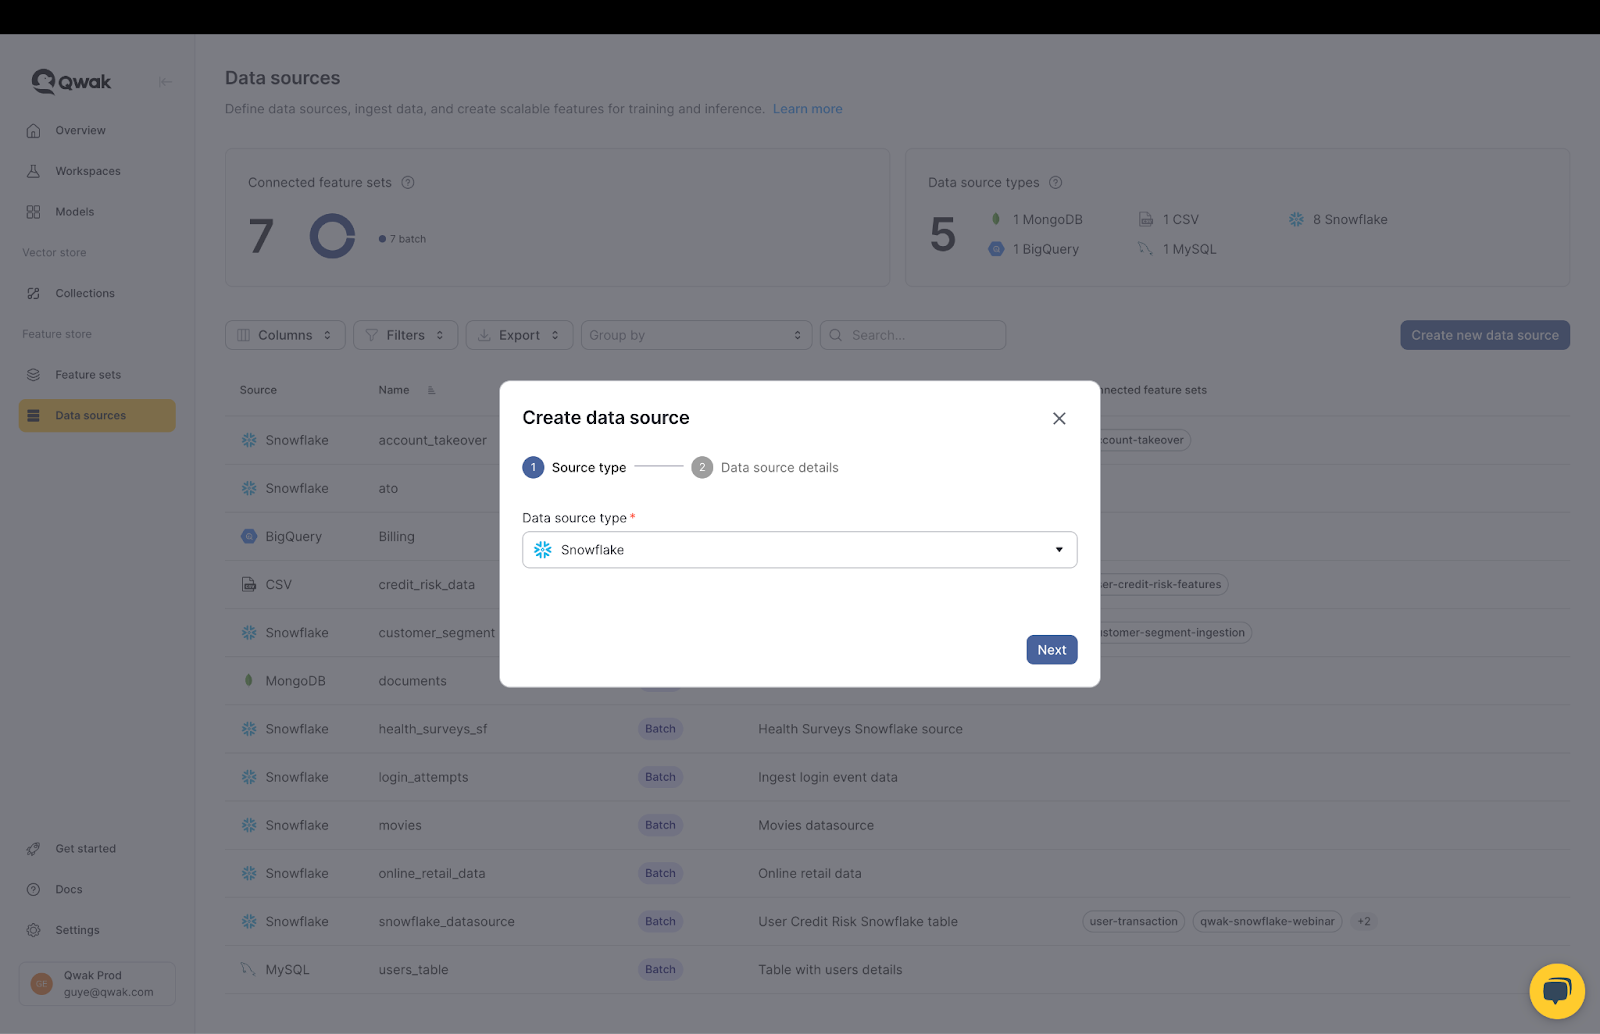Click the Overview home icon
Image resolution: width=1600 pixels, height=1034 pixels.
coord(33,131)
